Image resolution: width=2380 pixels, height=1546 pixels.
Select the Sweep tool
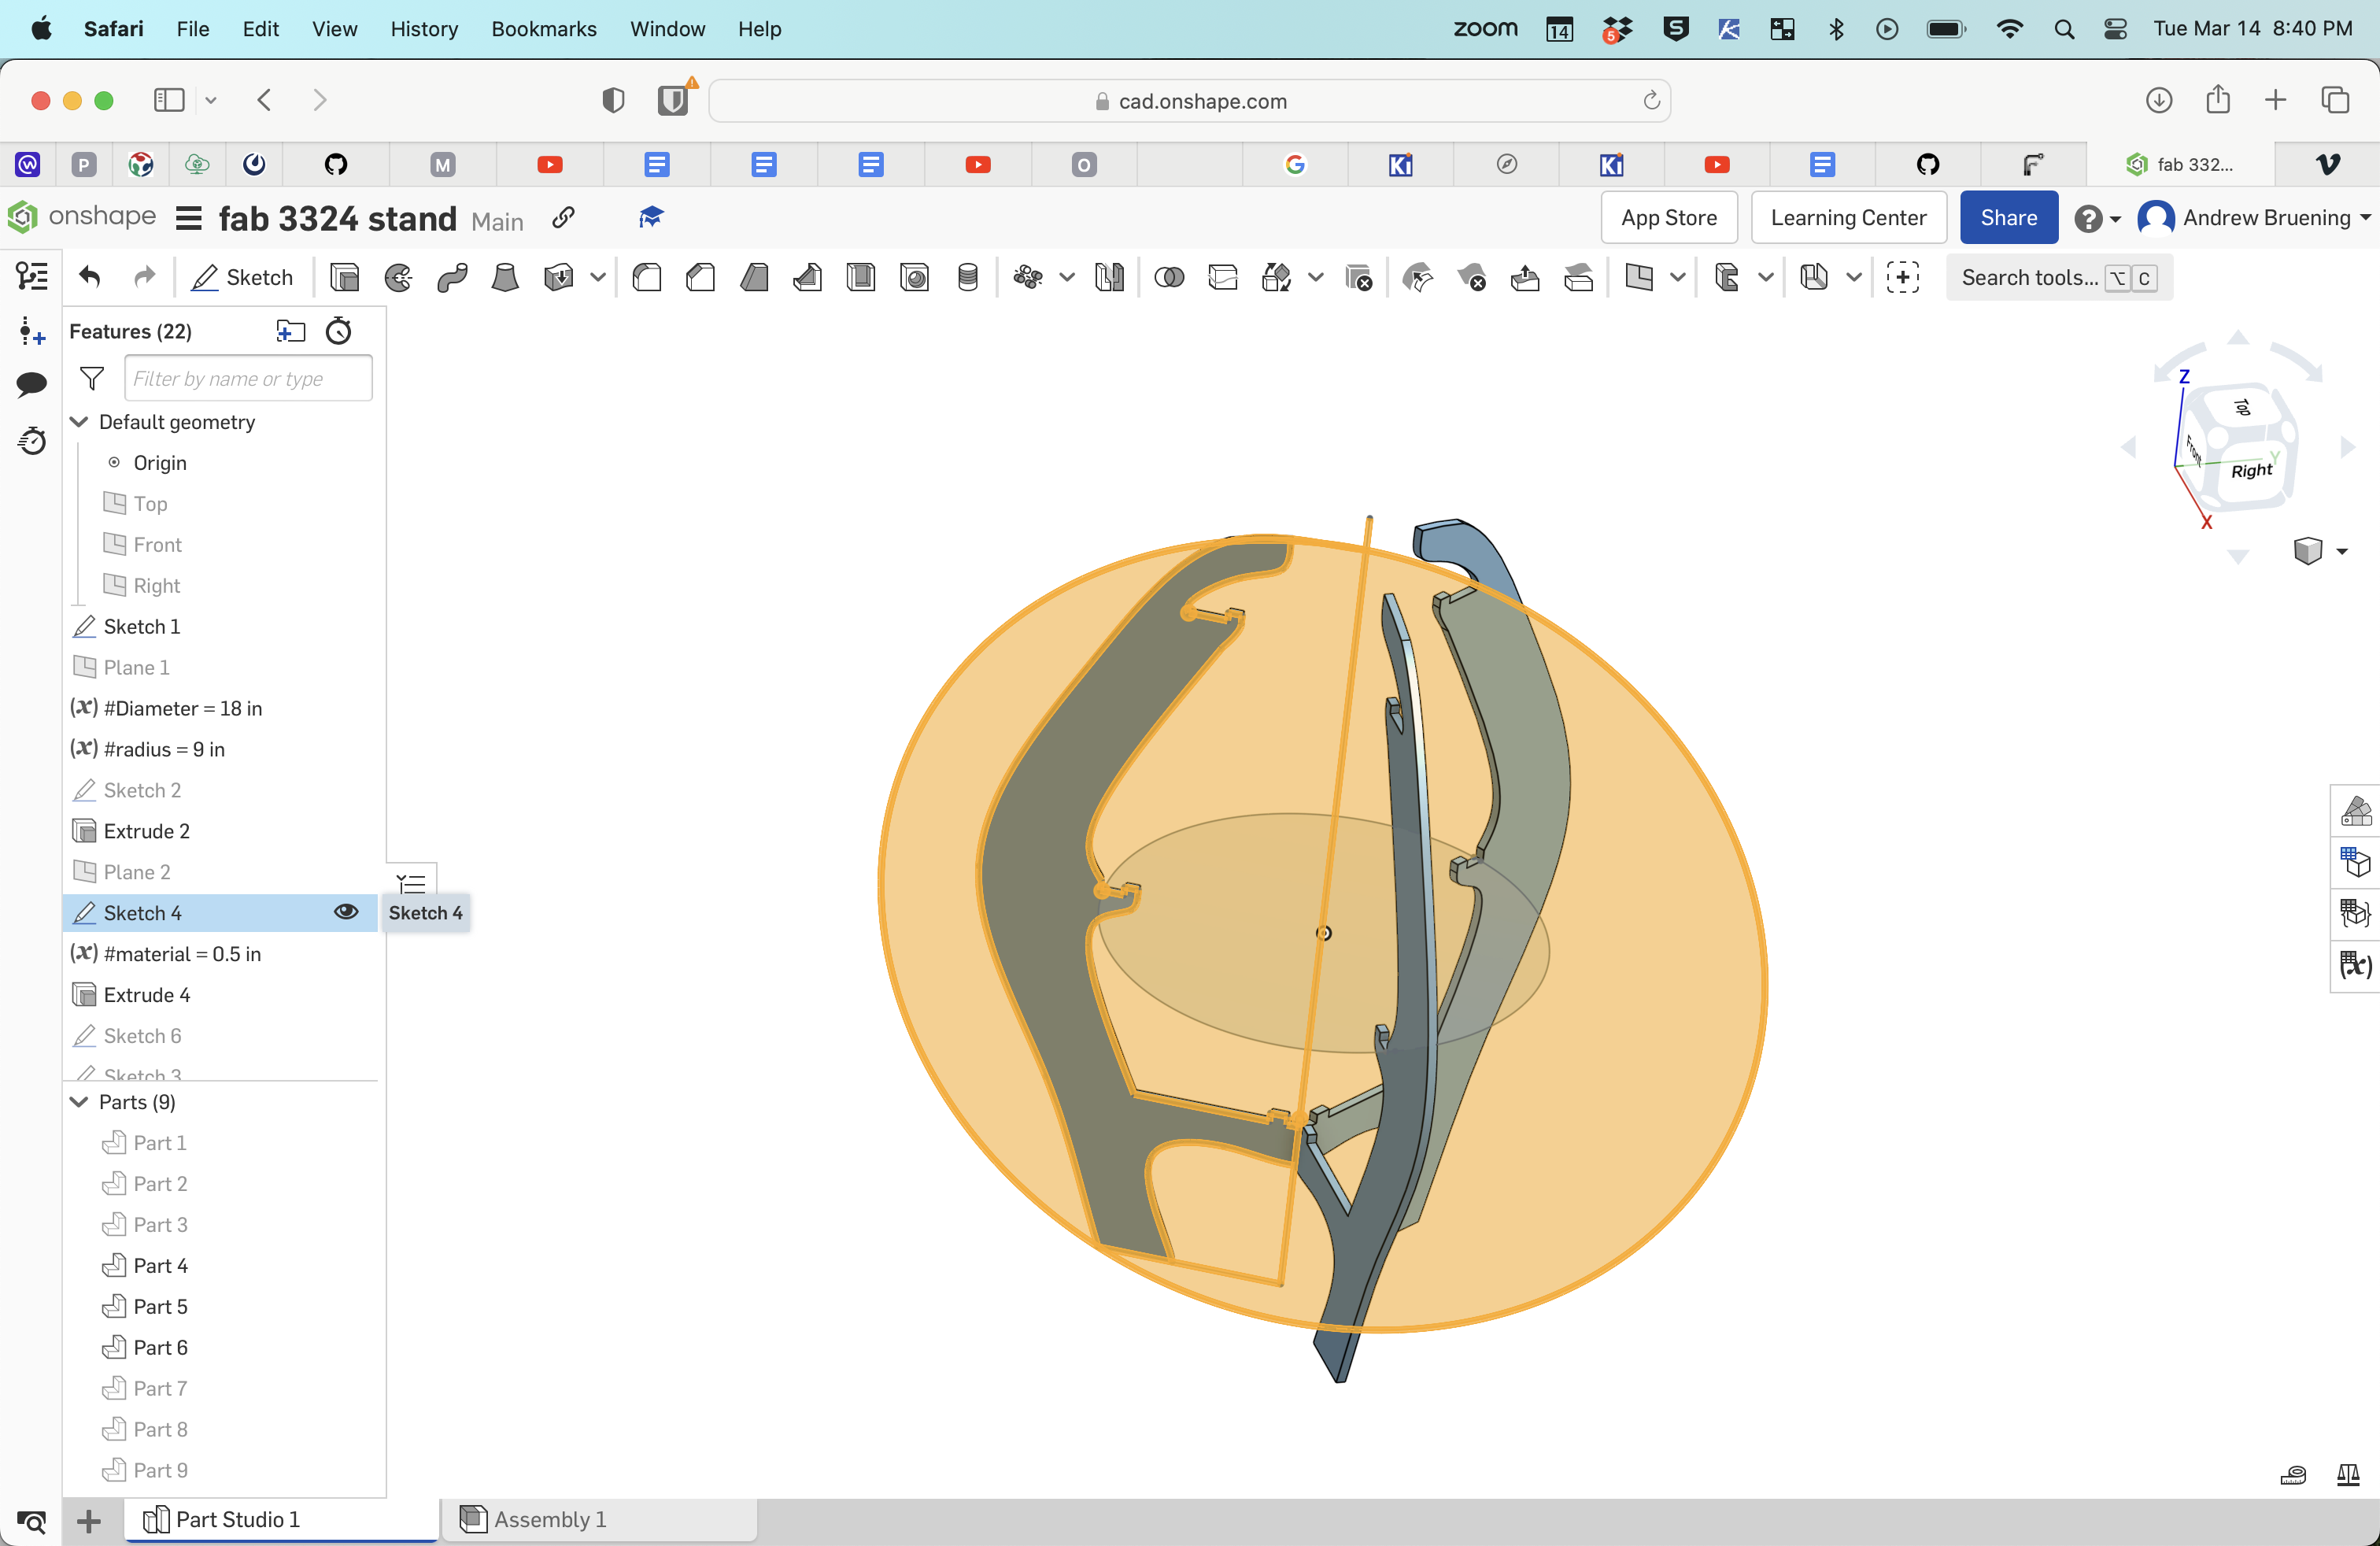(x=452, y=277)
